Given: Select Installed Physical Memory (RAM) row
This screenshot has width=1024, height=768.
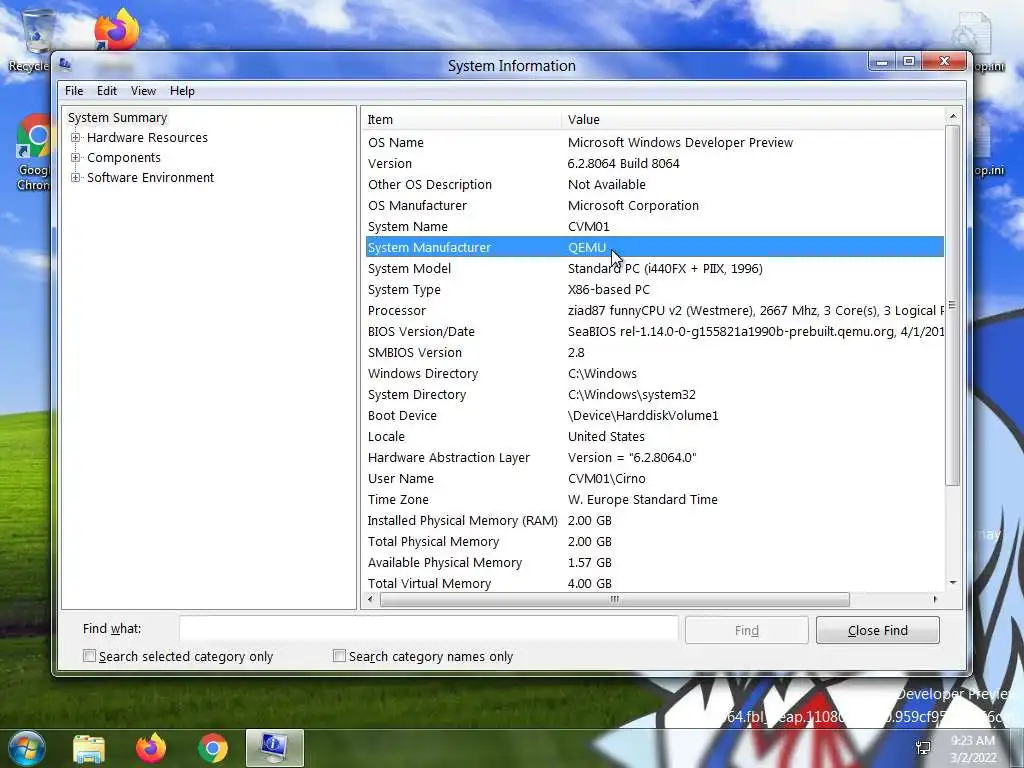Looking at the screenshot, I should [x=654, y=520].
